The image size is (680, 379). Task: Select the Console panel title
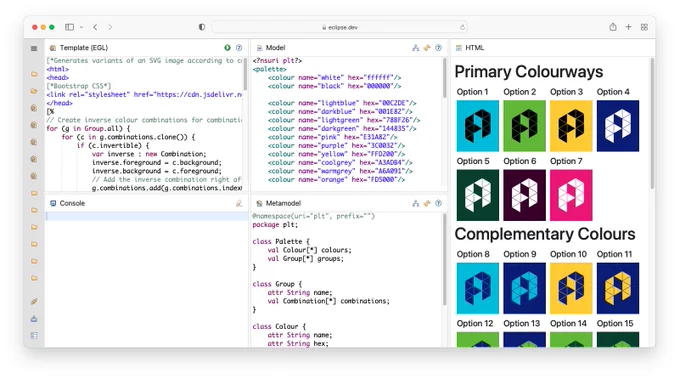(x=72, y=203)
